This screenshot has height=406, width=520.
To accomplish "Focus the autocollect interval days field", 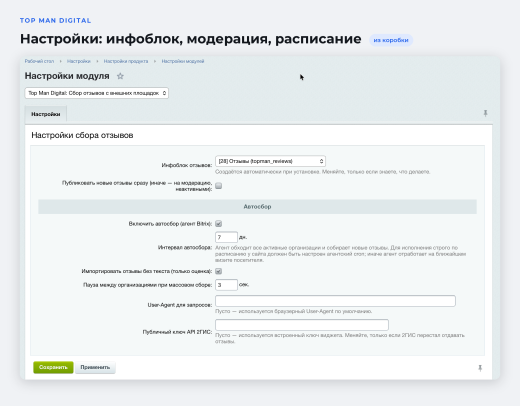I will tap(226, 237).
